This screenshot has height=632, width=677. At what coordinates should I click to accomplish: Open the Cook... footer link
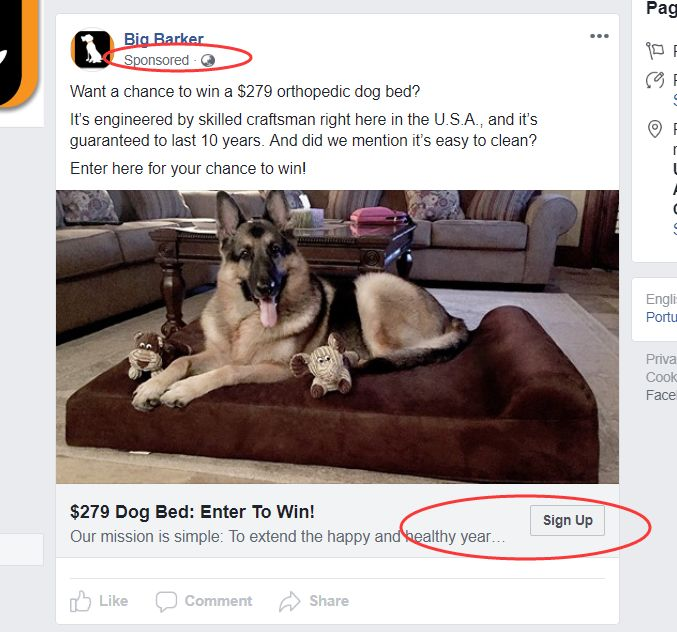661,377
